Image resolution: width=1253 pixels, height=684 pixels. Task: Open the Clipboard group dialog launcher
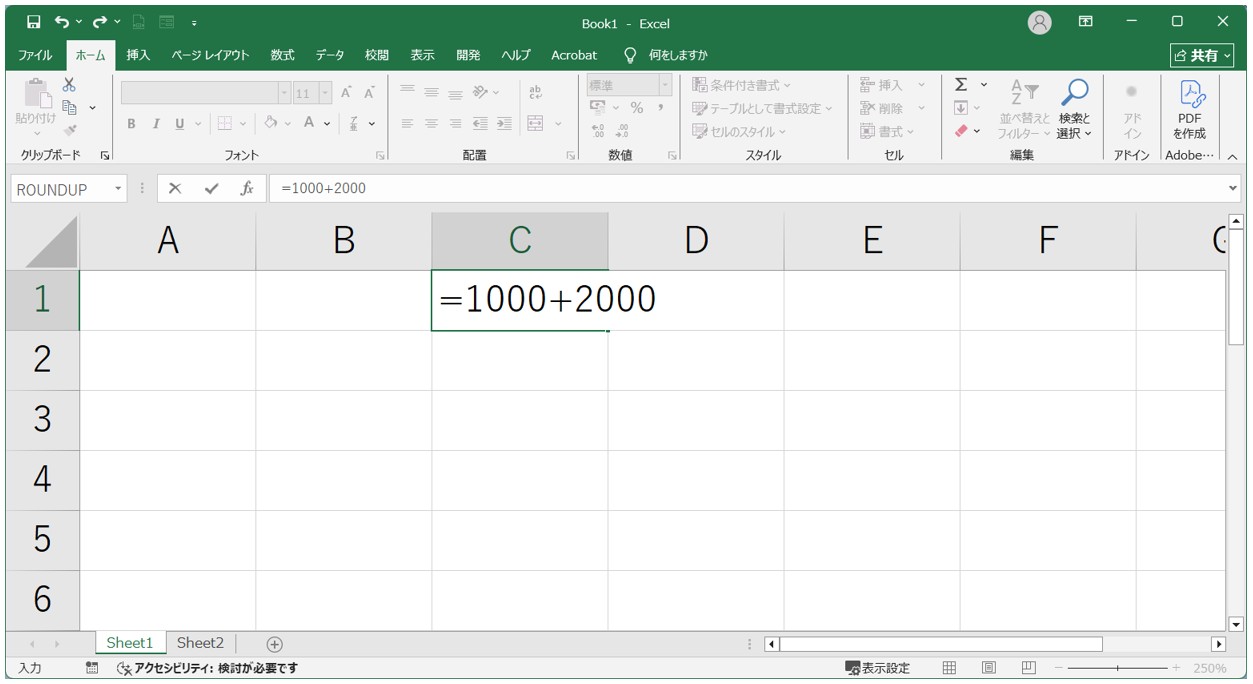[x=105, y=156]
